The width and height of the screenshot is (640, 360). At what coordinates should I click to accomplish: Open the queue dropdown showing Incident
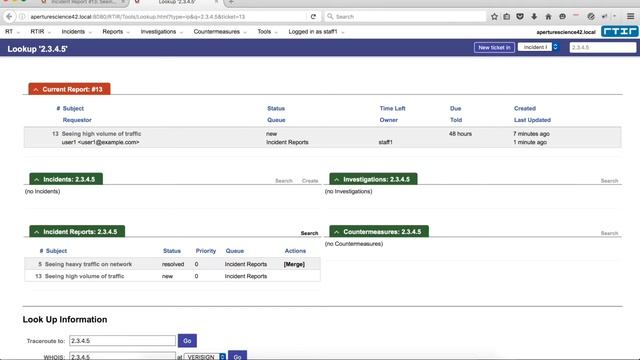538,47
